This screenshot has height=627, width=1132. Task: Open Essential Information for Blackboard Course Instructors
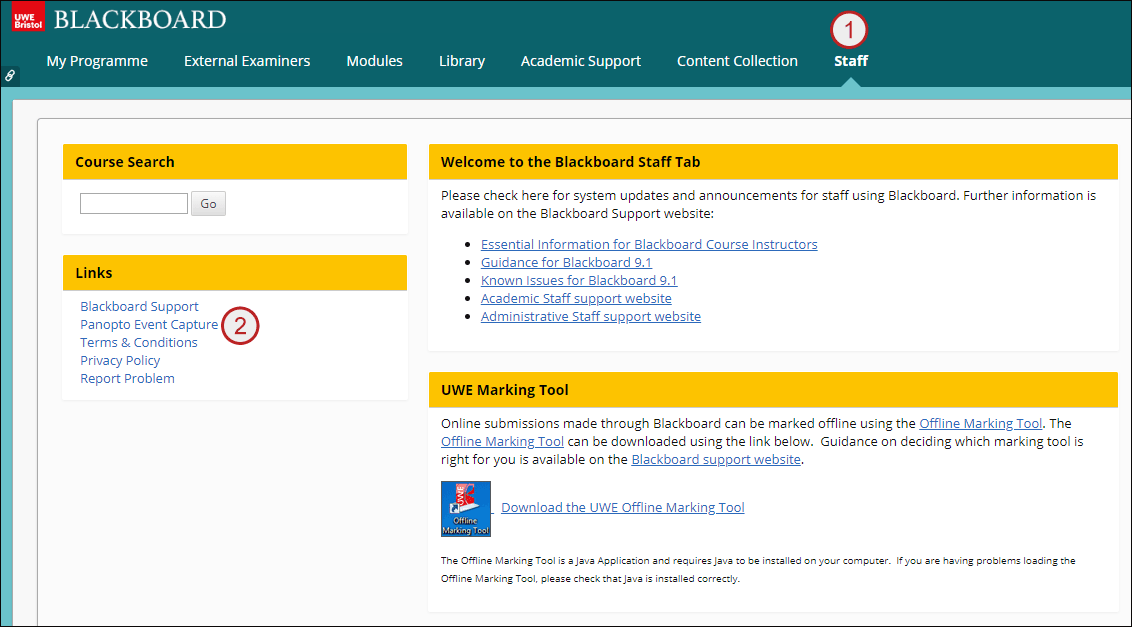point(649,244)
